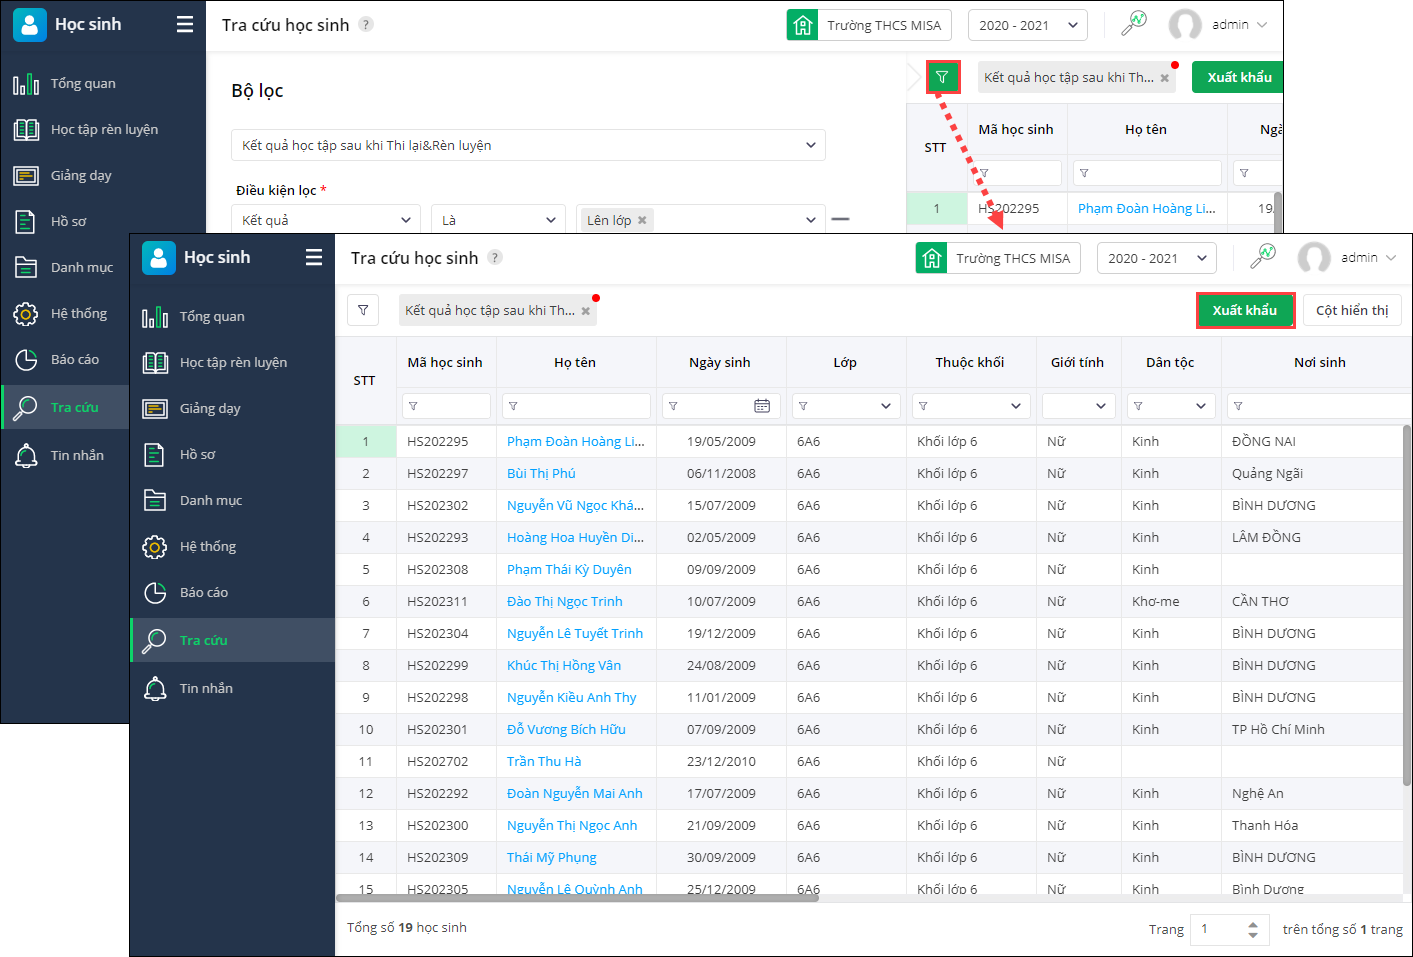
Task: Open the Dân tộc column filter dropdown
Action: (x=1200, y=406)
